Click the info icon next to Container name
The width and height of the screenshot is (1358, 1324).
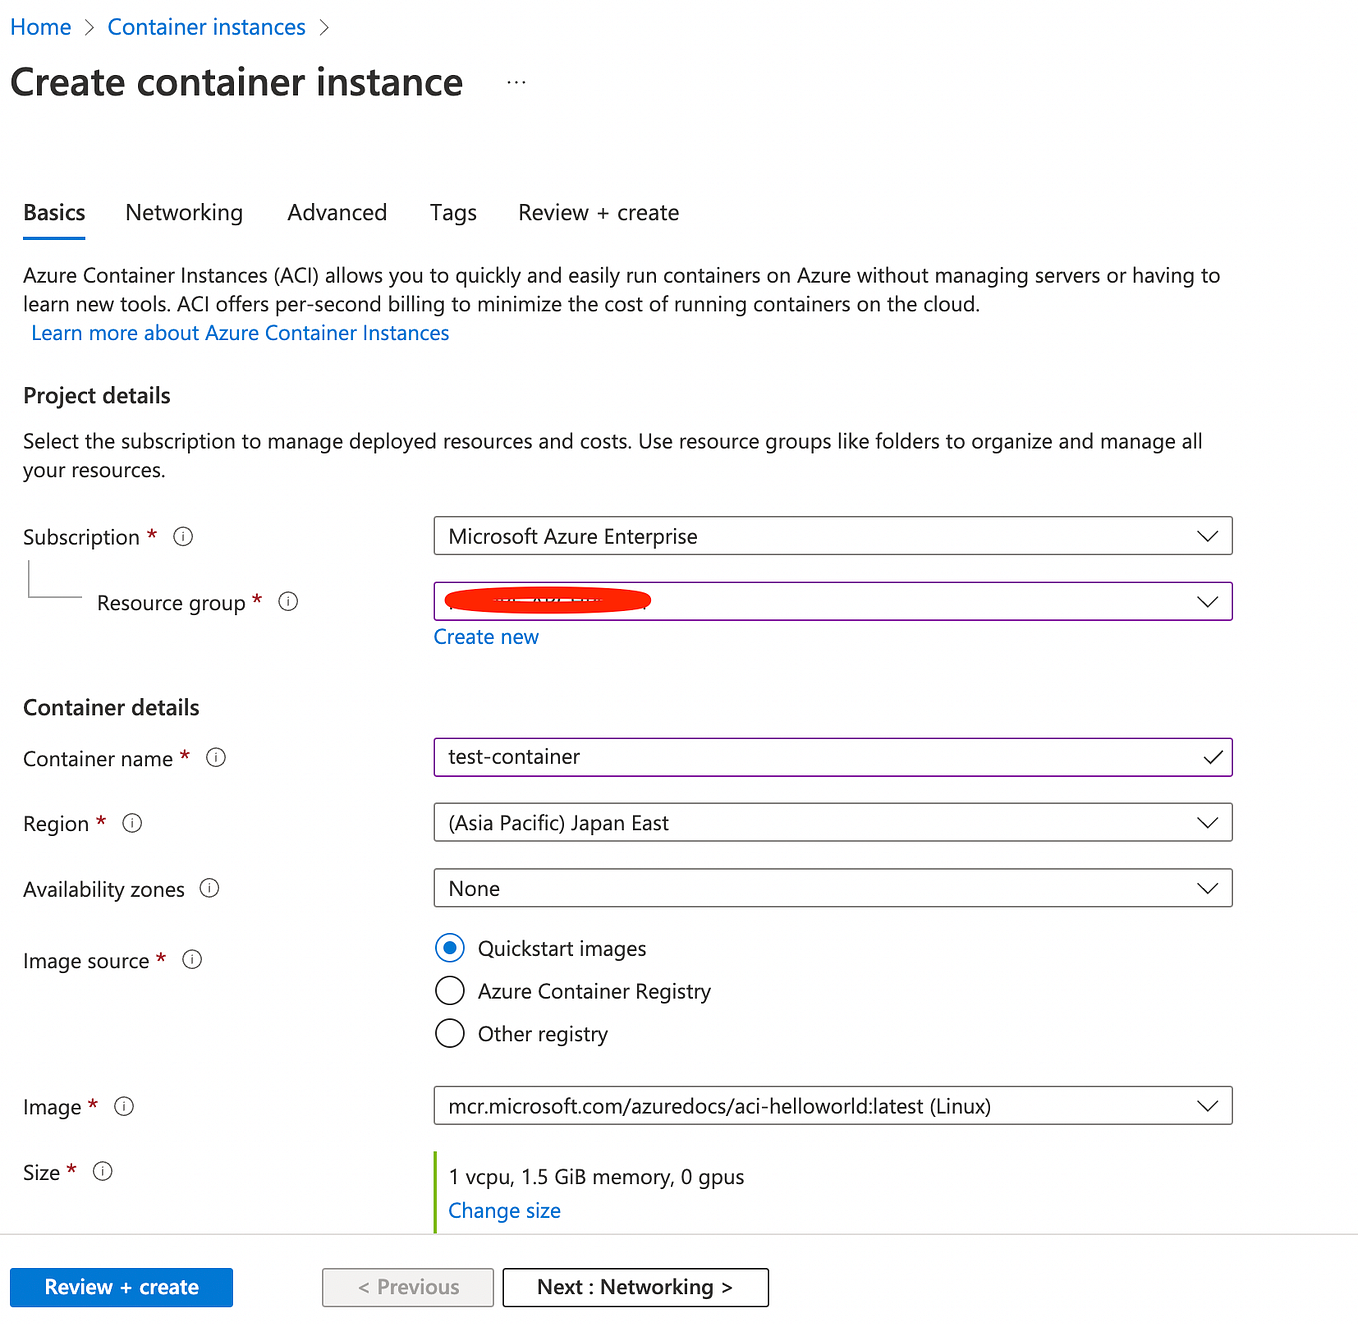click(216, 757)
